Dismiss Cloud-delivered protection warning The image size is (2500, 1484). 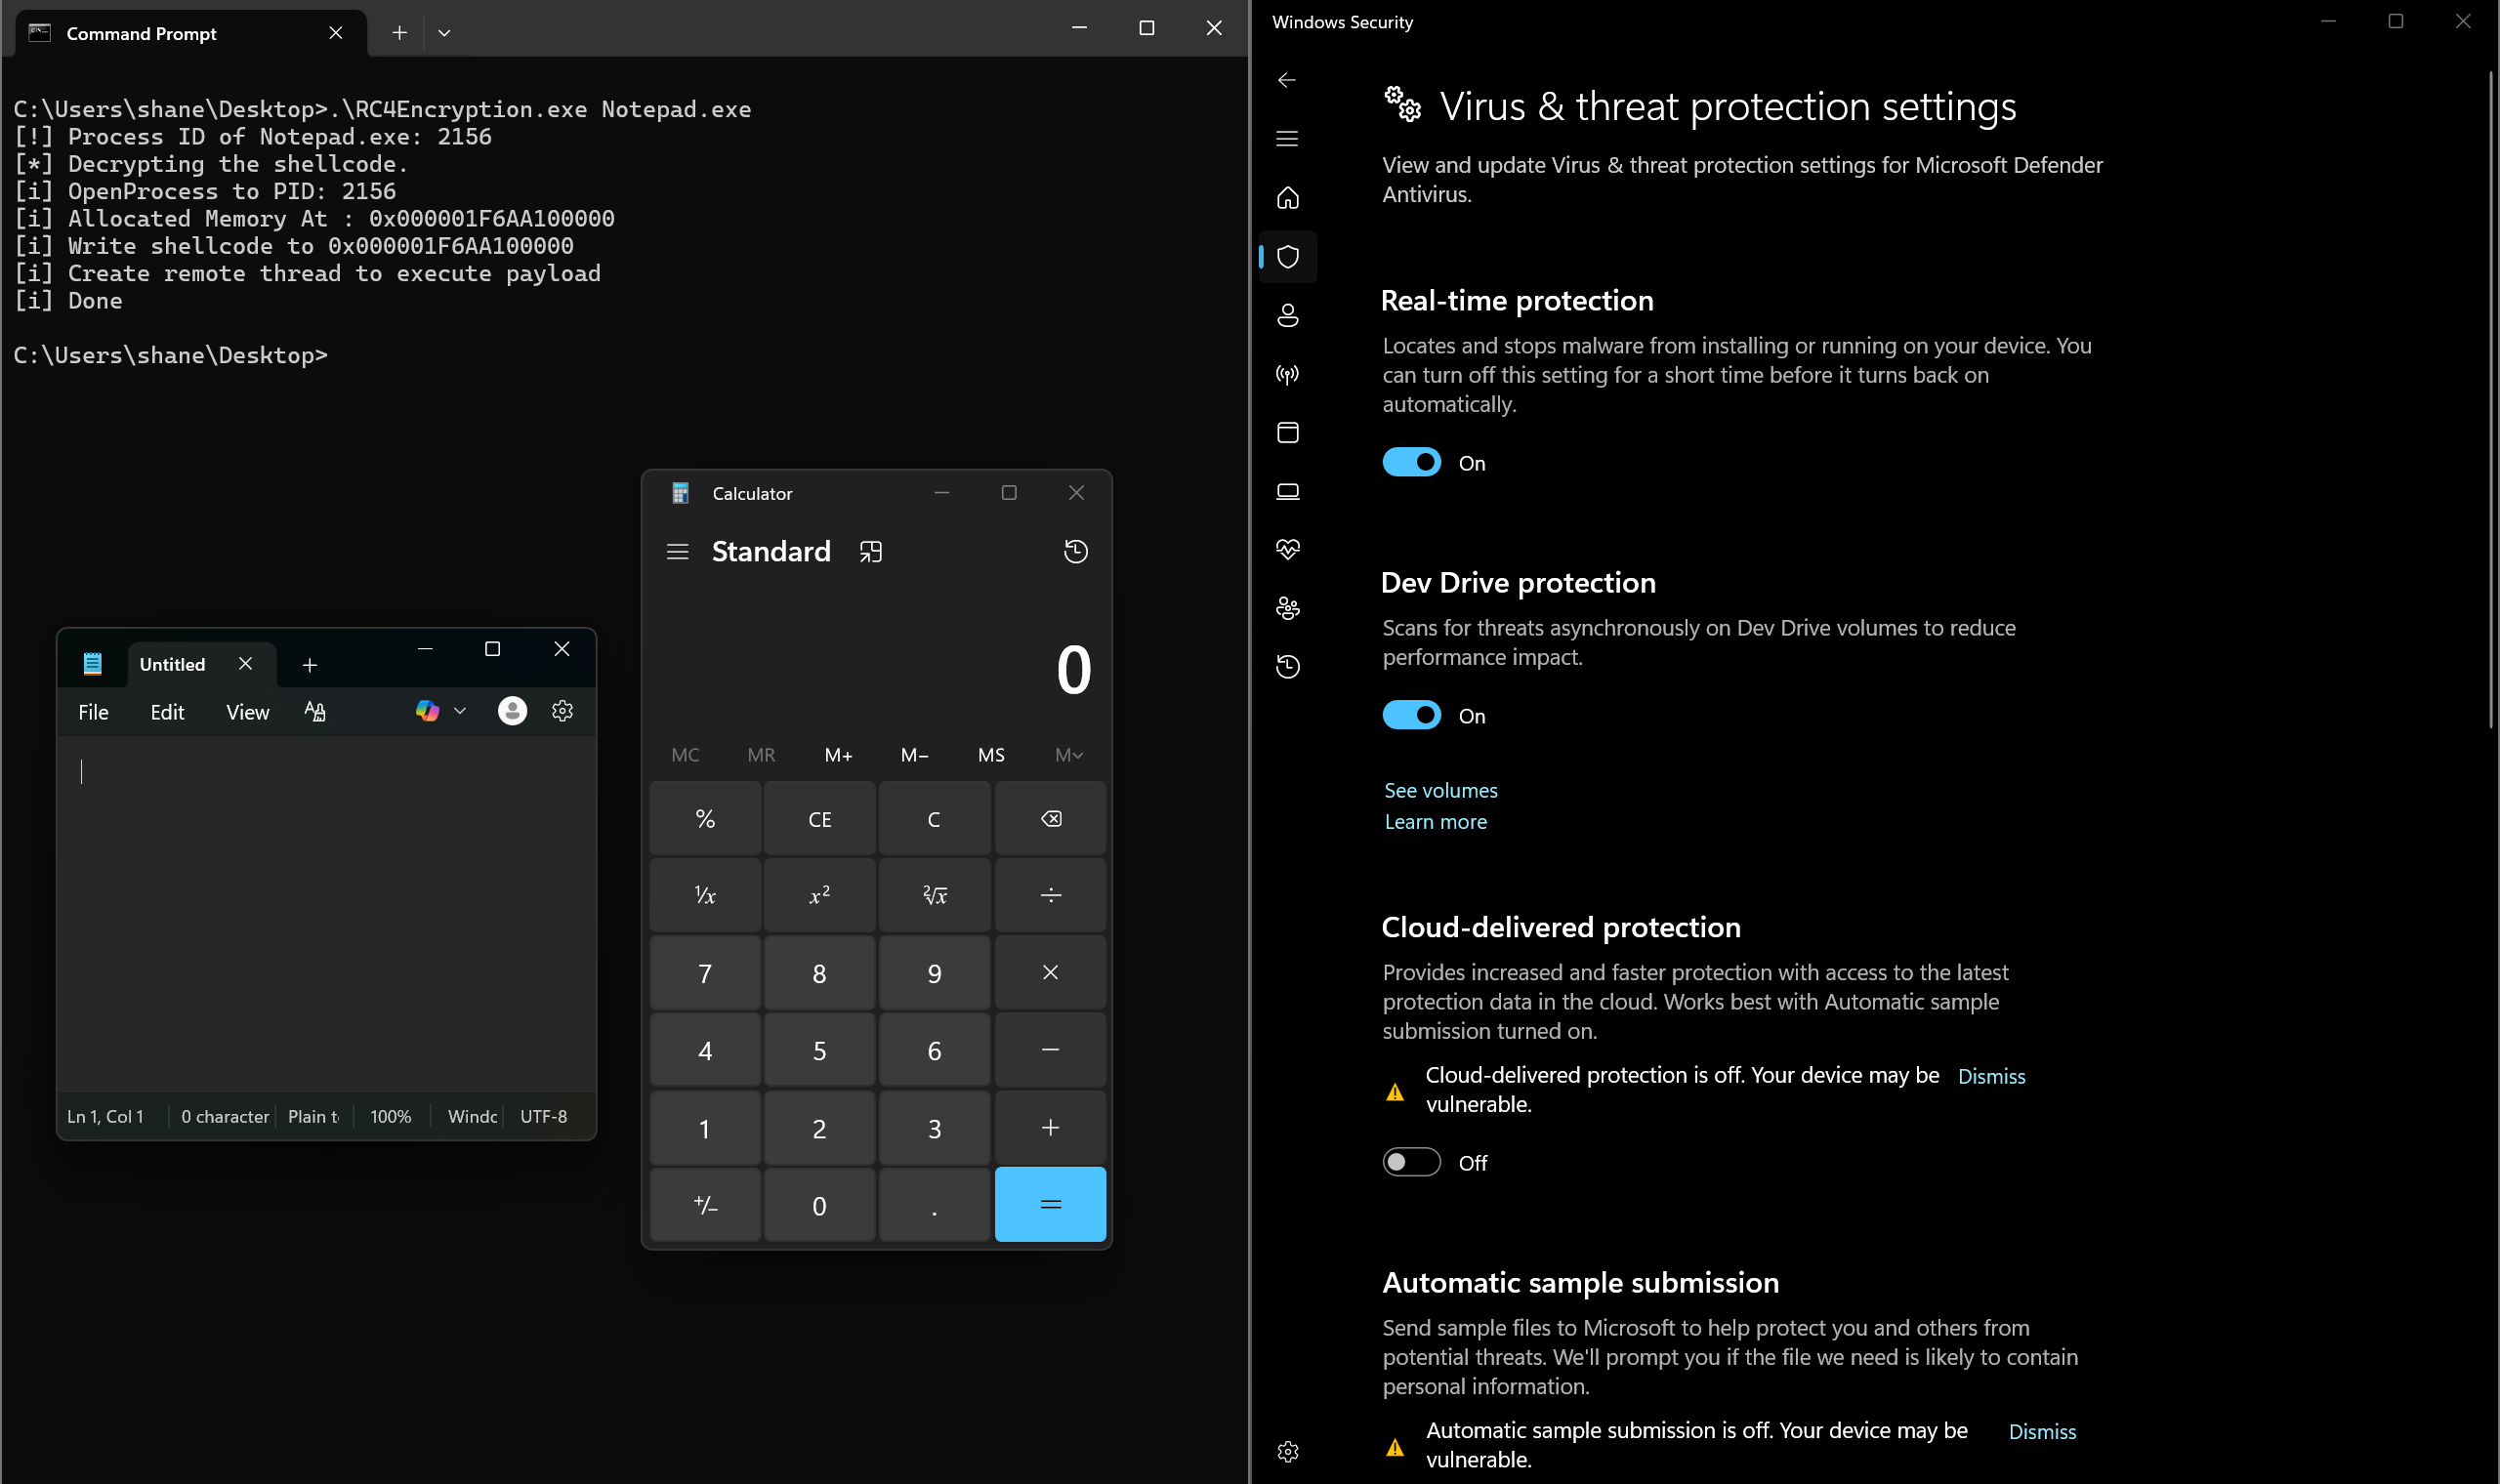pyautogui.click(x=1990, y=1076)
